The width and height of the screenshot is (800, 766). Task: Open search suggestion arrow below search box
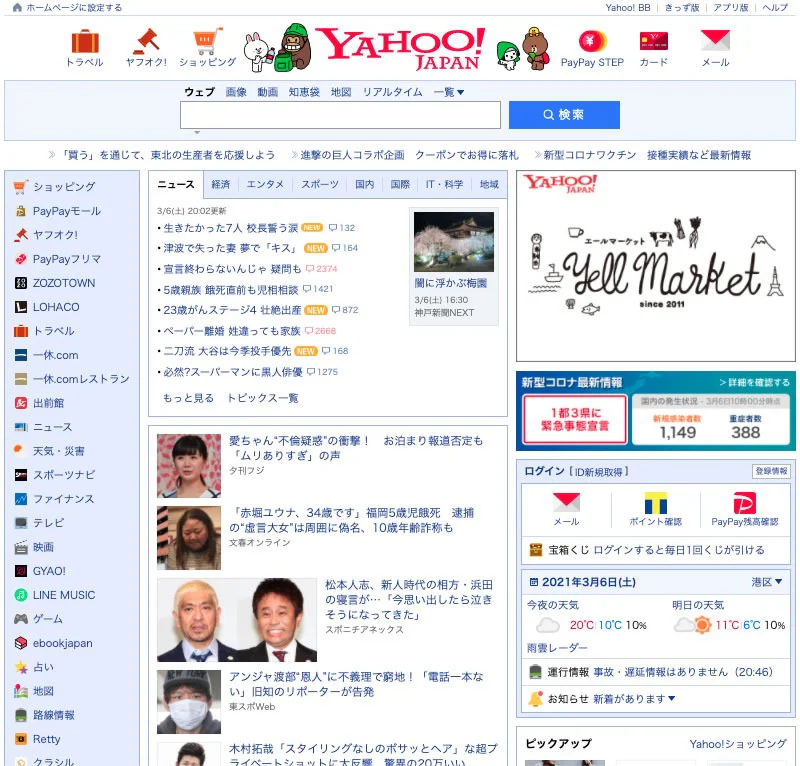pos(197,132)
